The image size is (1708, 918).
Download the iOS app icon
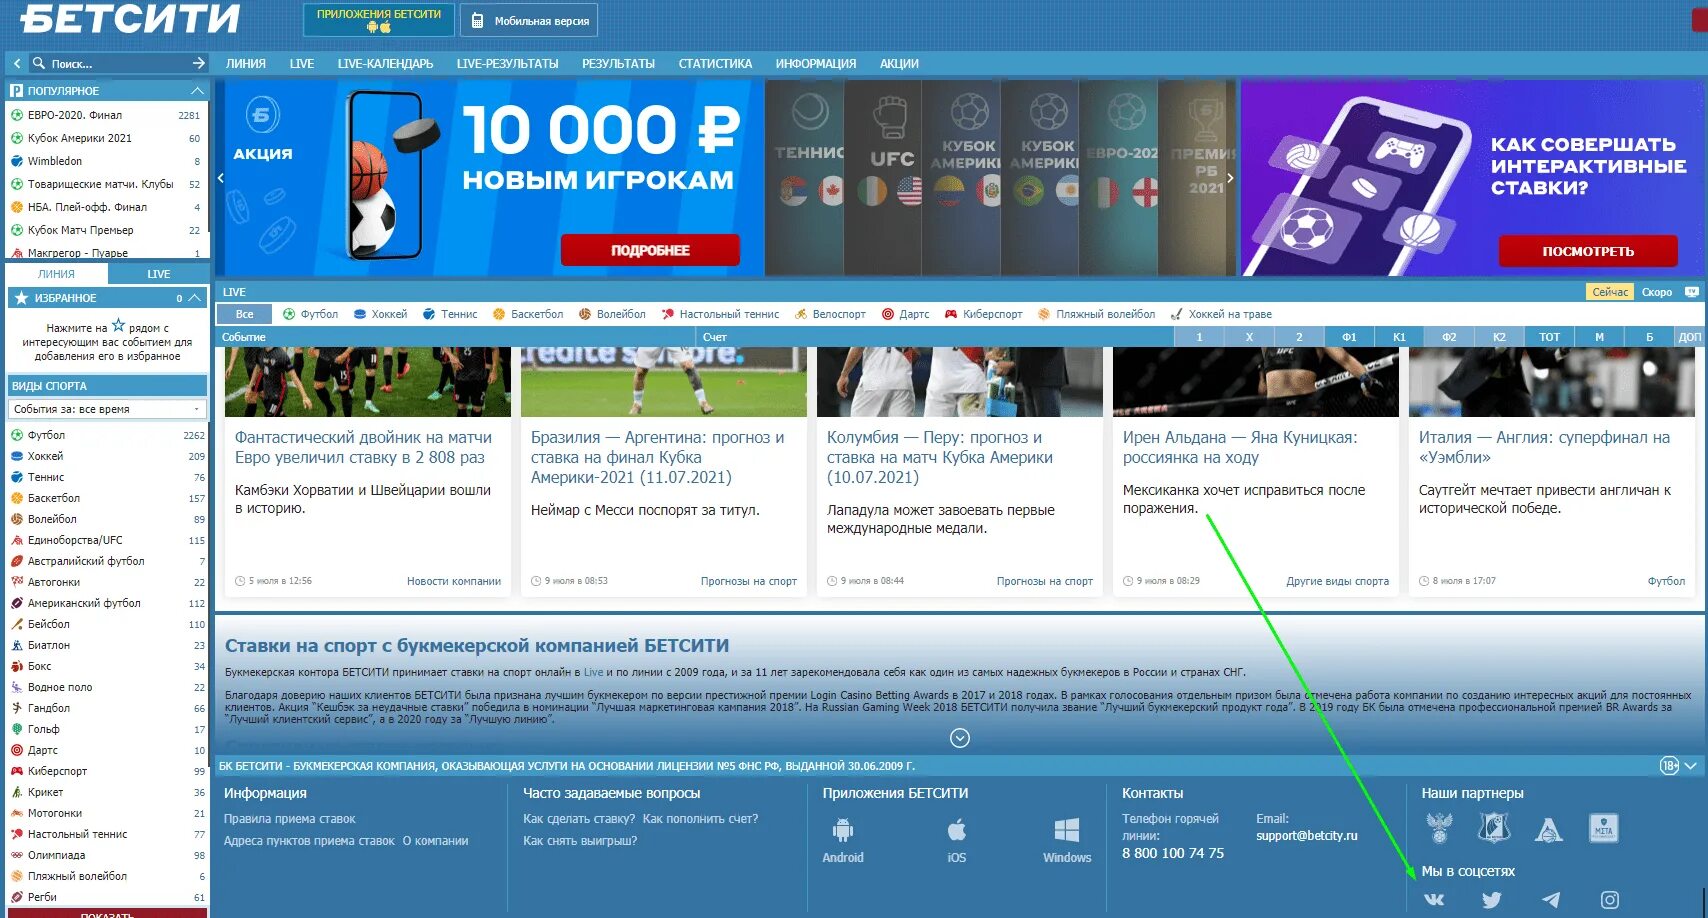pos(957,831)
